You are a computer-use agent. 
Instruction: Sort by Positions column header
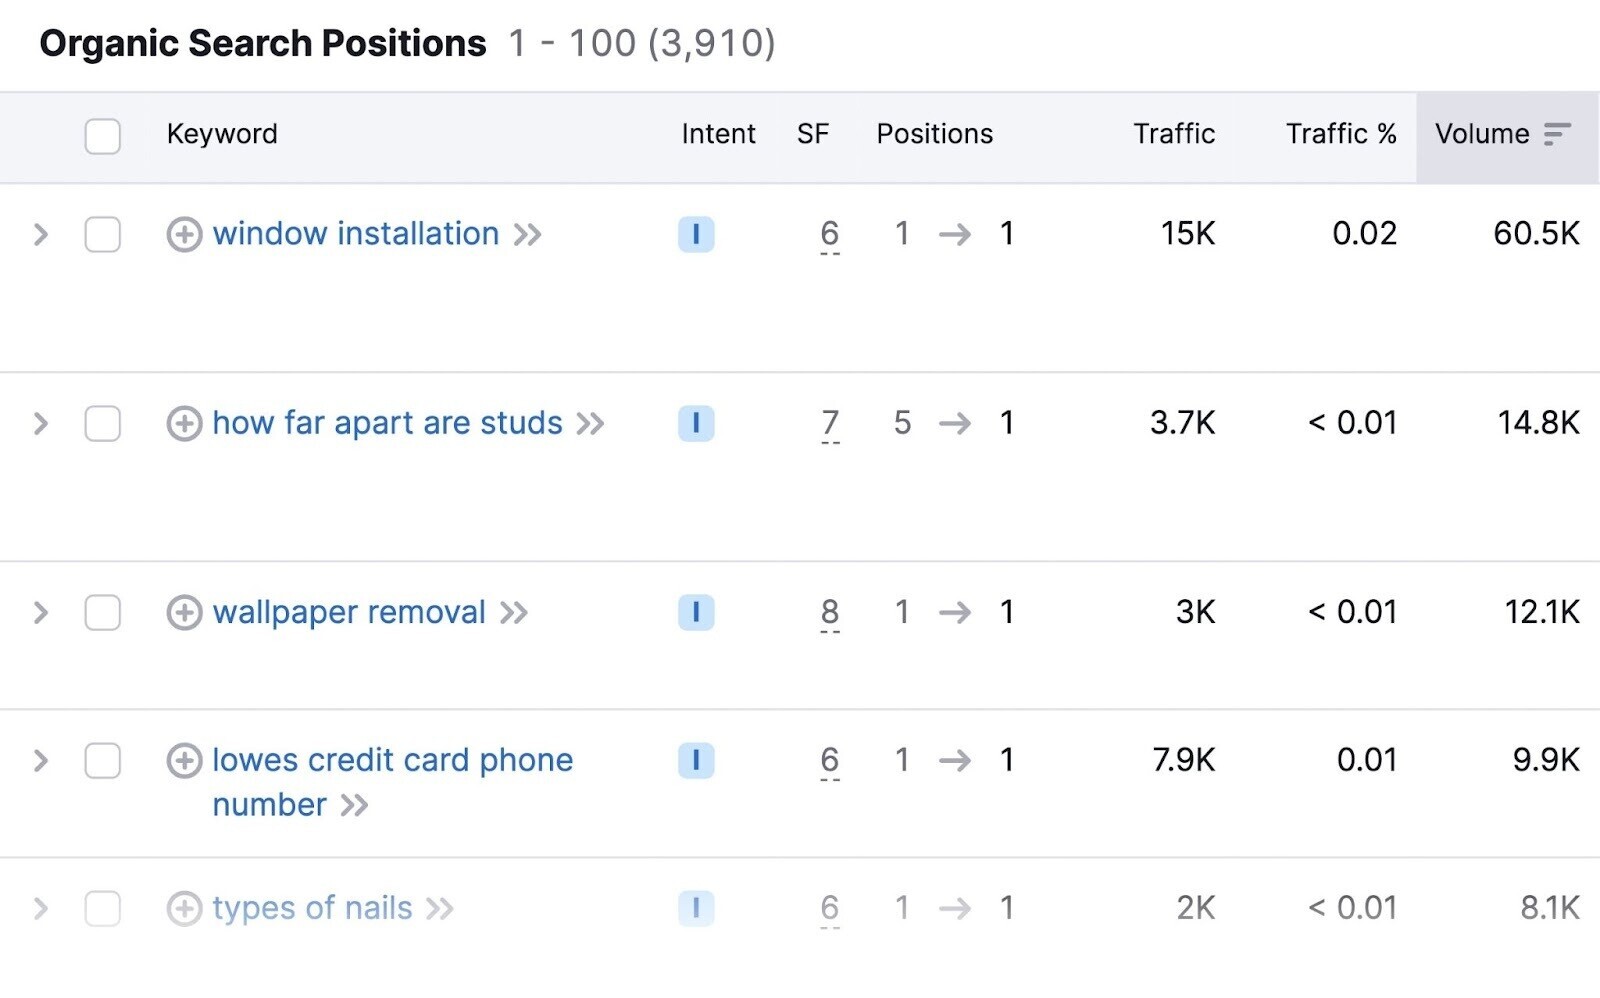935,134
